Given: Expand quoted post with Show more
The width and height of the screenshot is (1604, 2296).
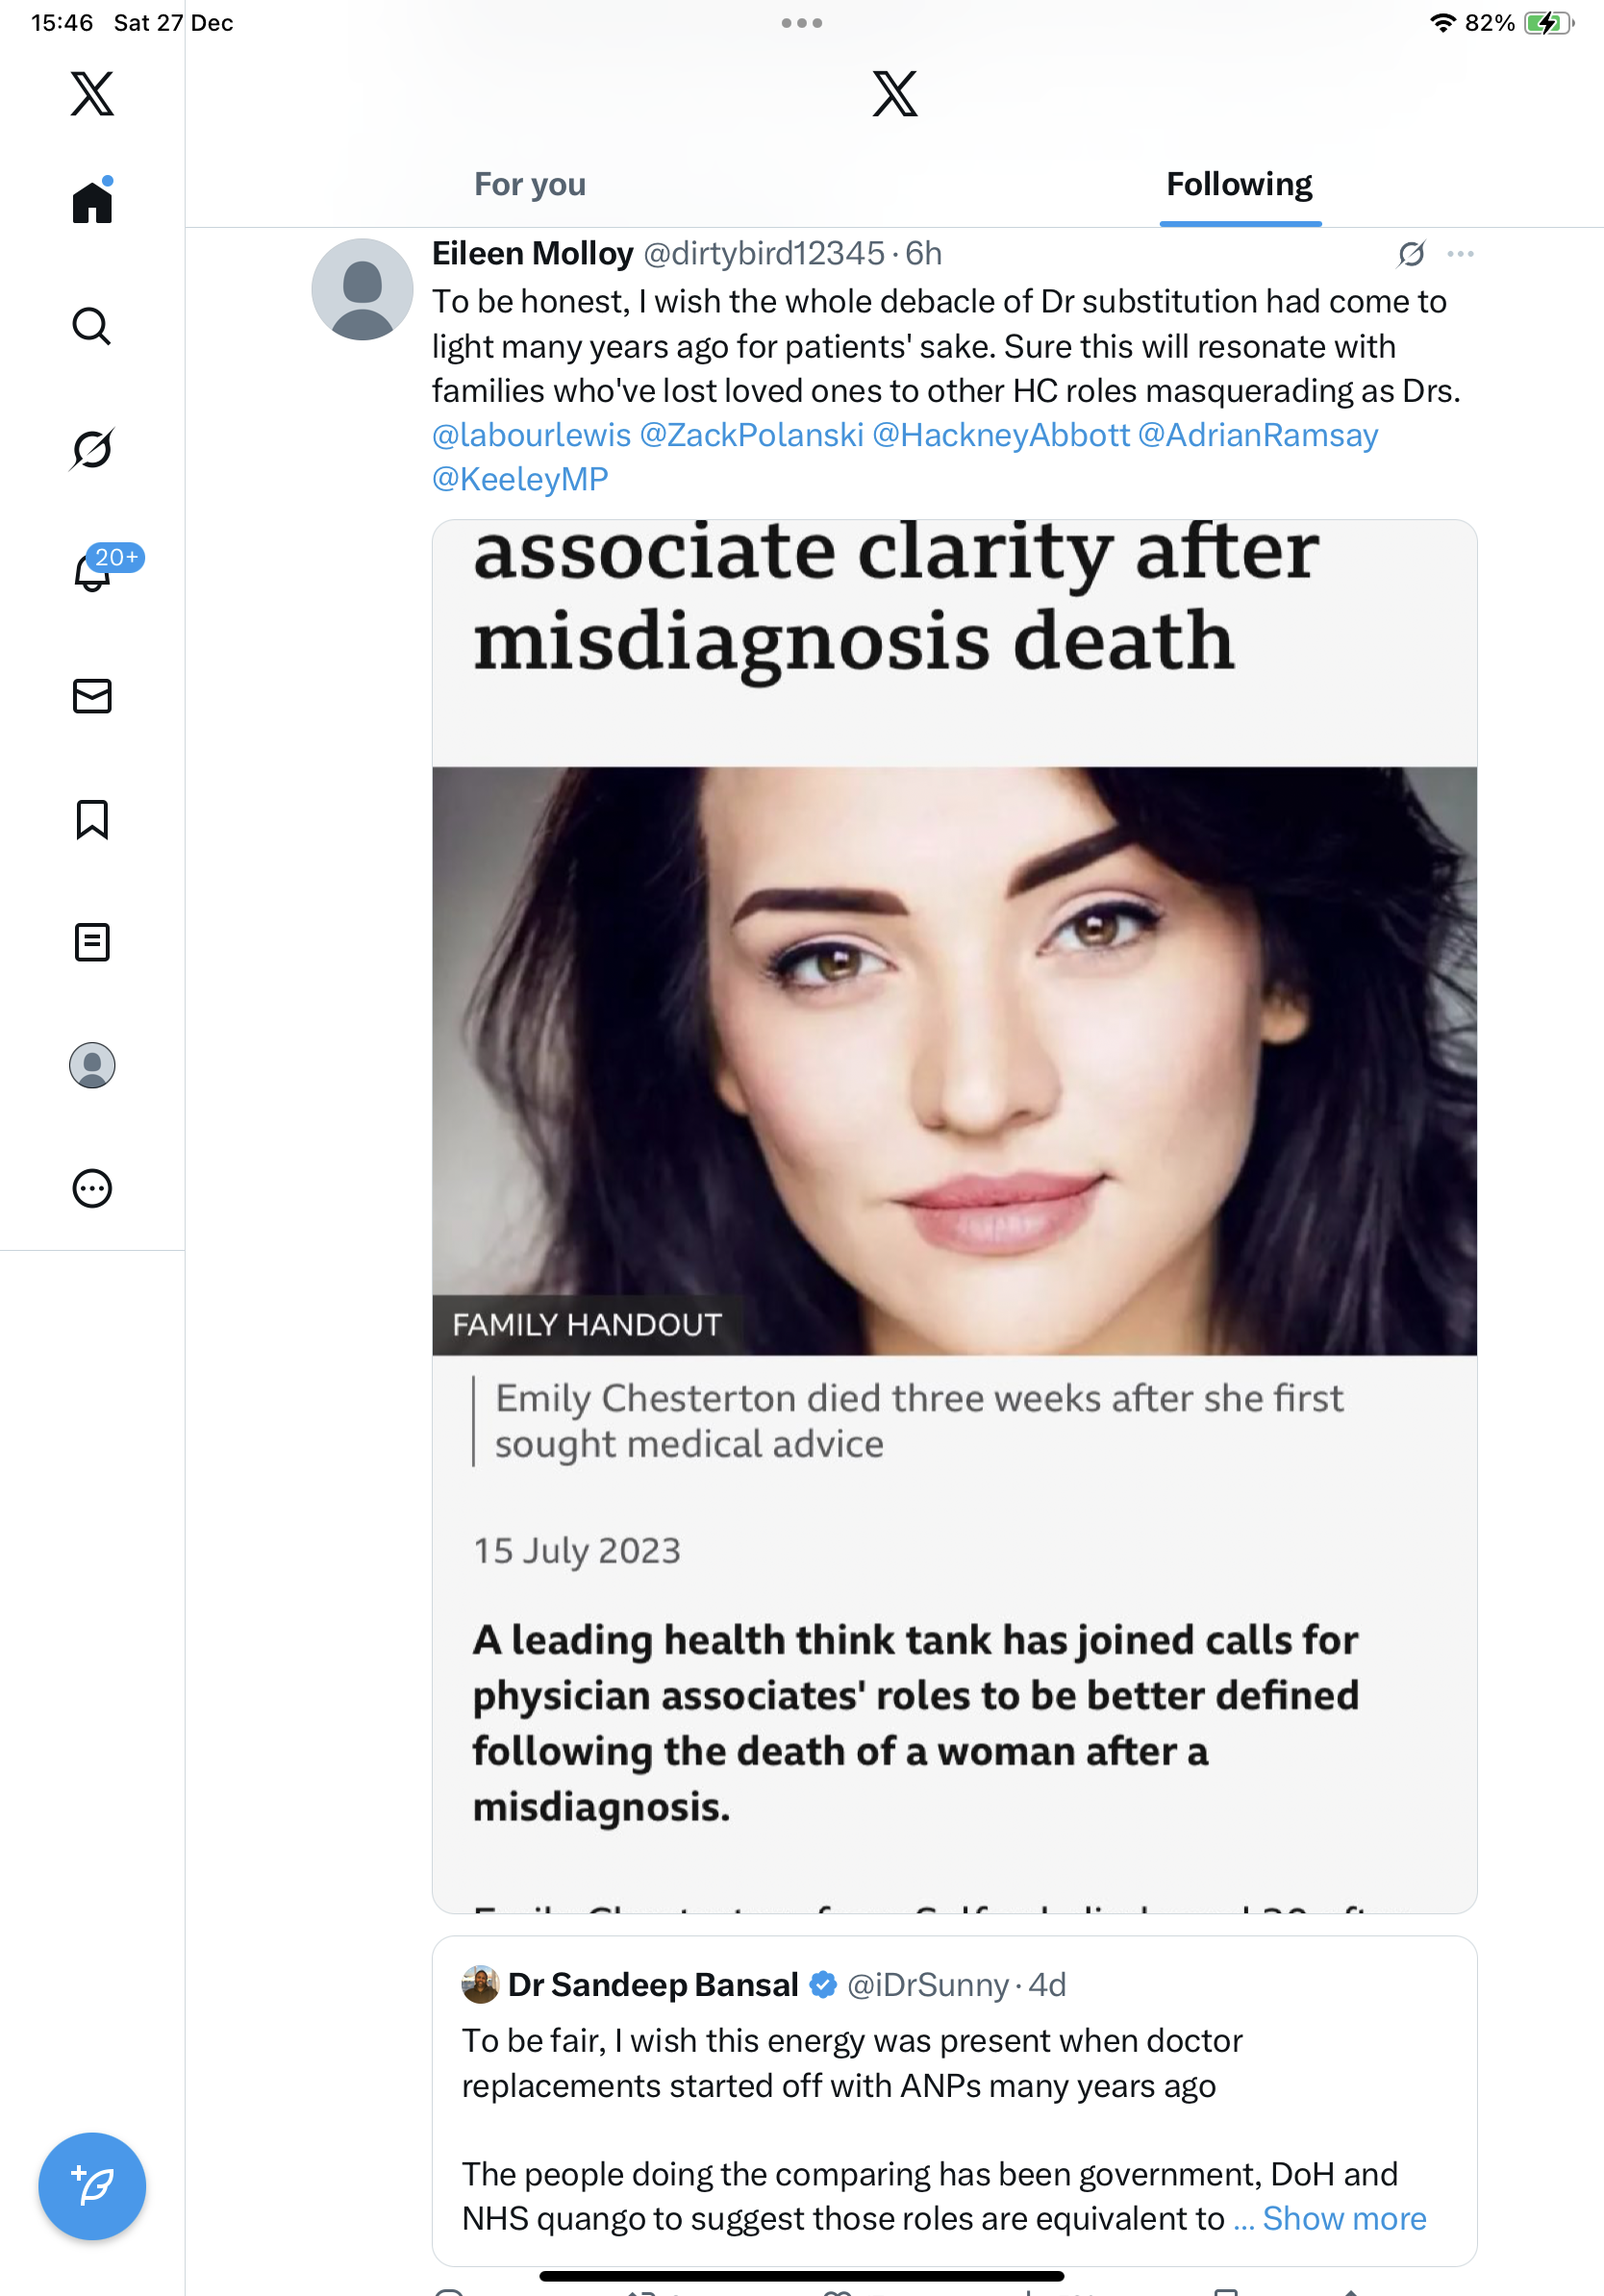Looking at the screenshot, I should [x=1343, y=2218].
